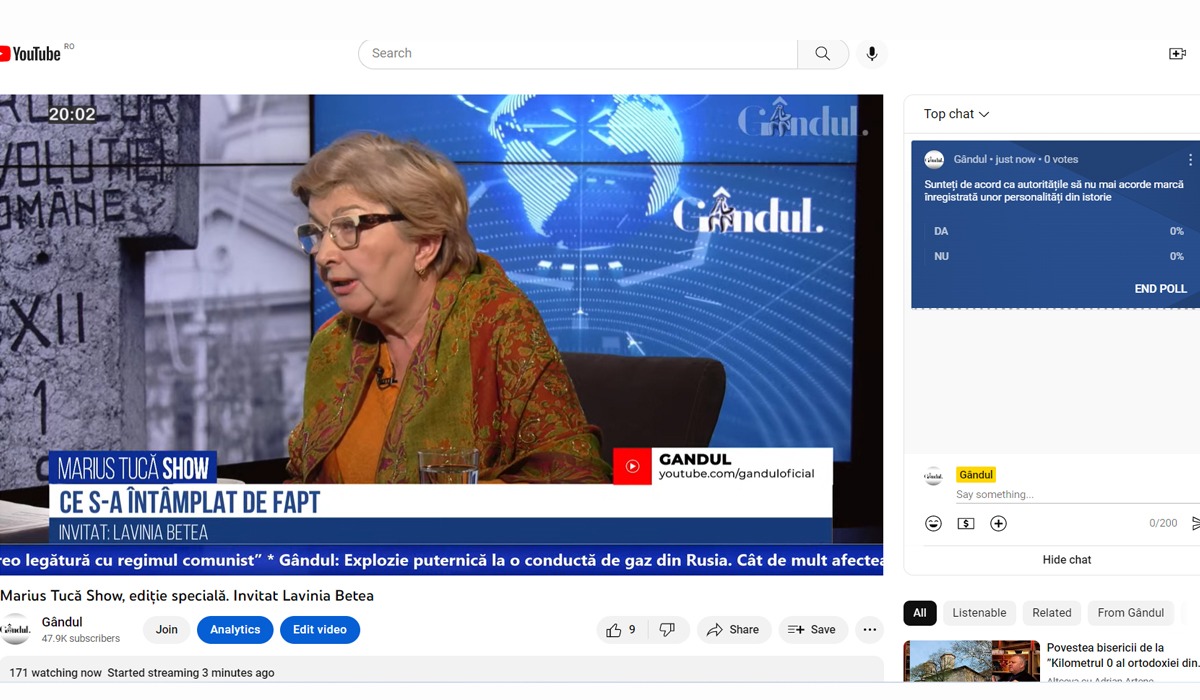
Task: Click the yellow Gândul name badge in chat
Action: (976, 475)
